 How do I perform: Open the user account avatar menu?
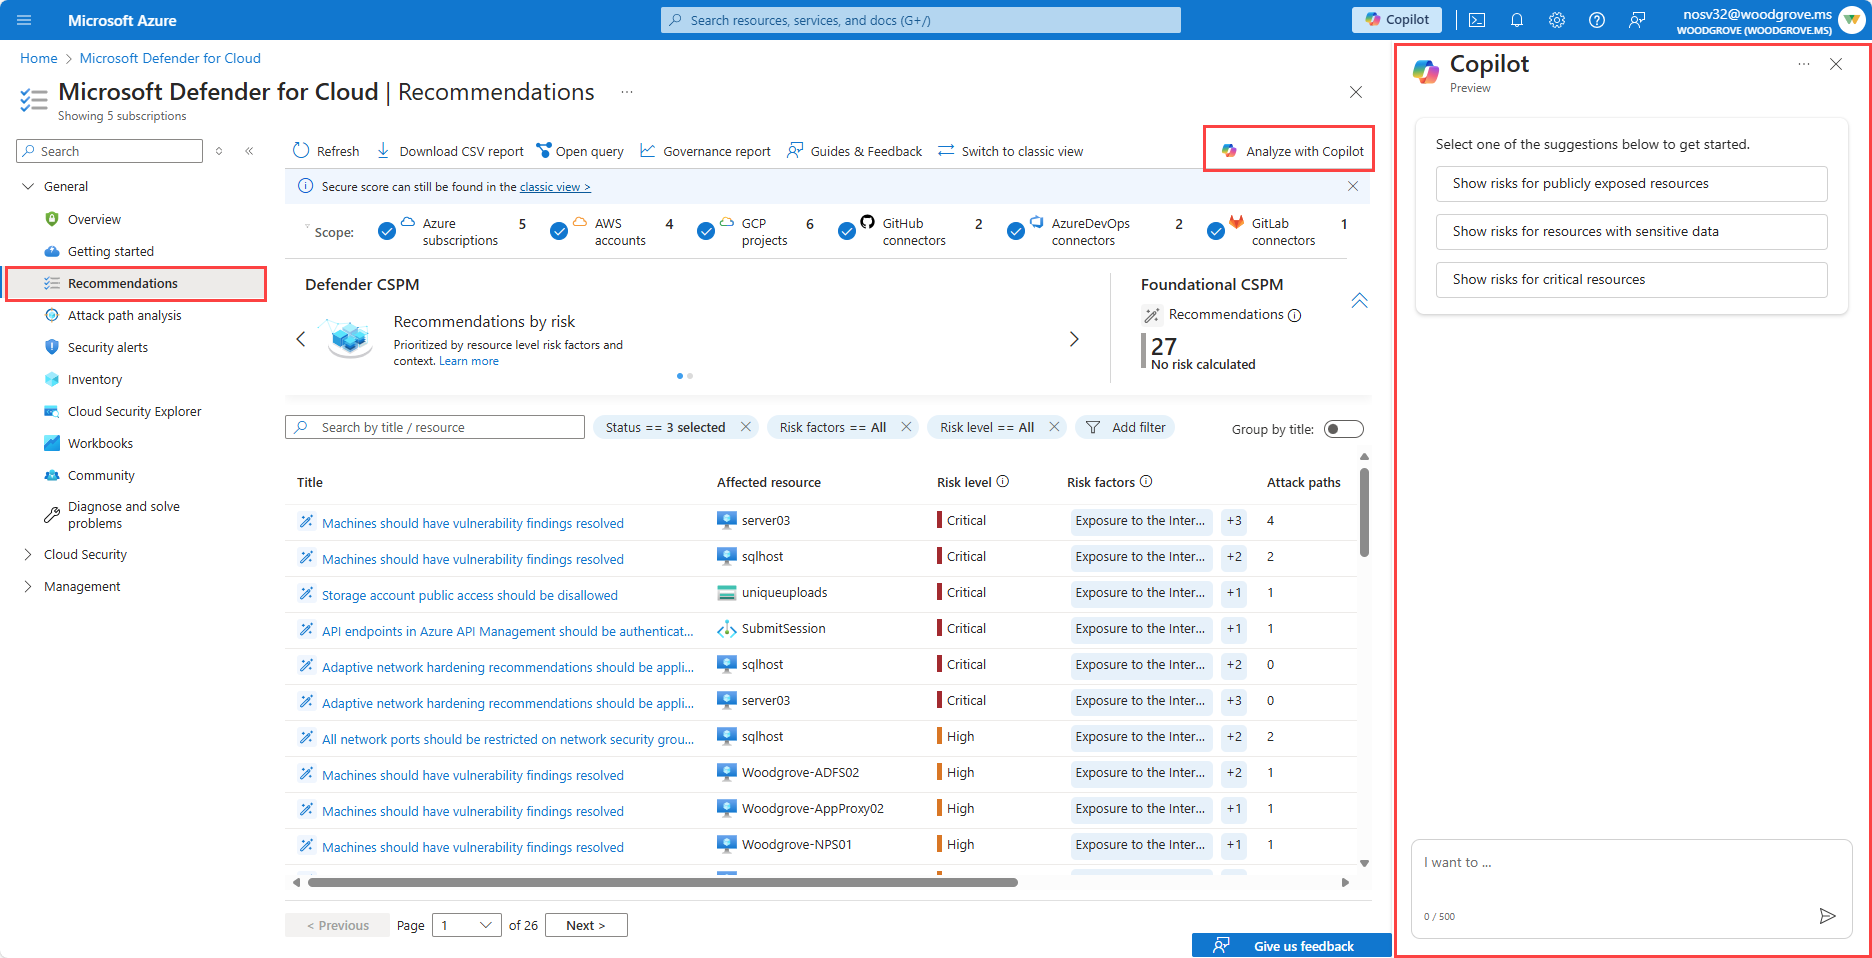coord(1851,20)
